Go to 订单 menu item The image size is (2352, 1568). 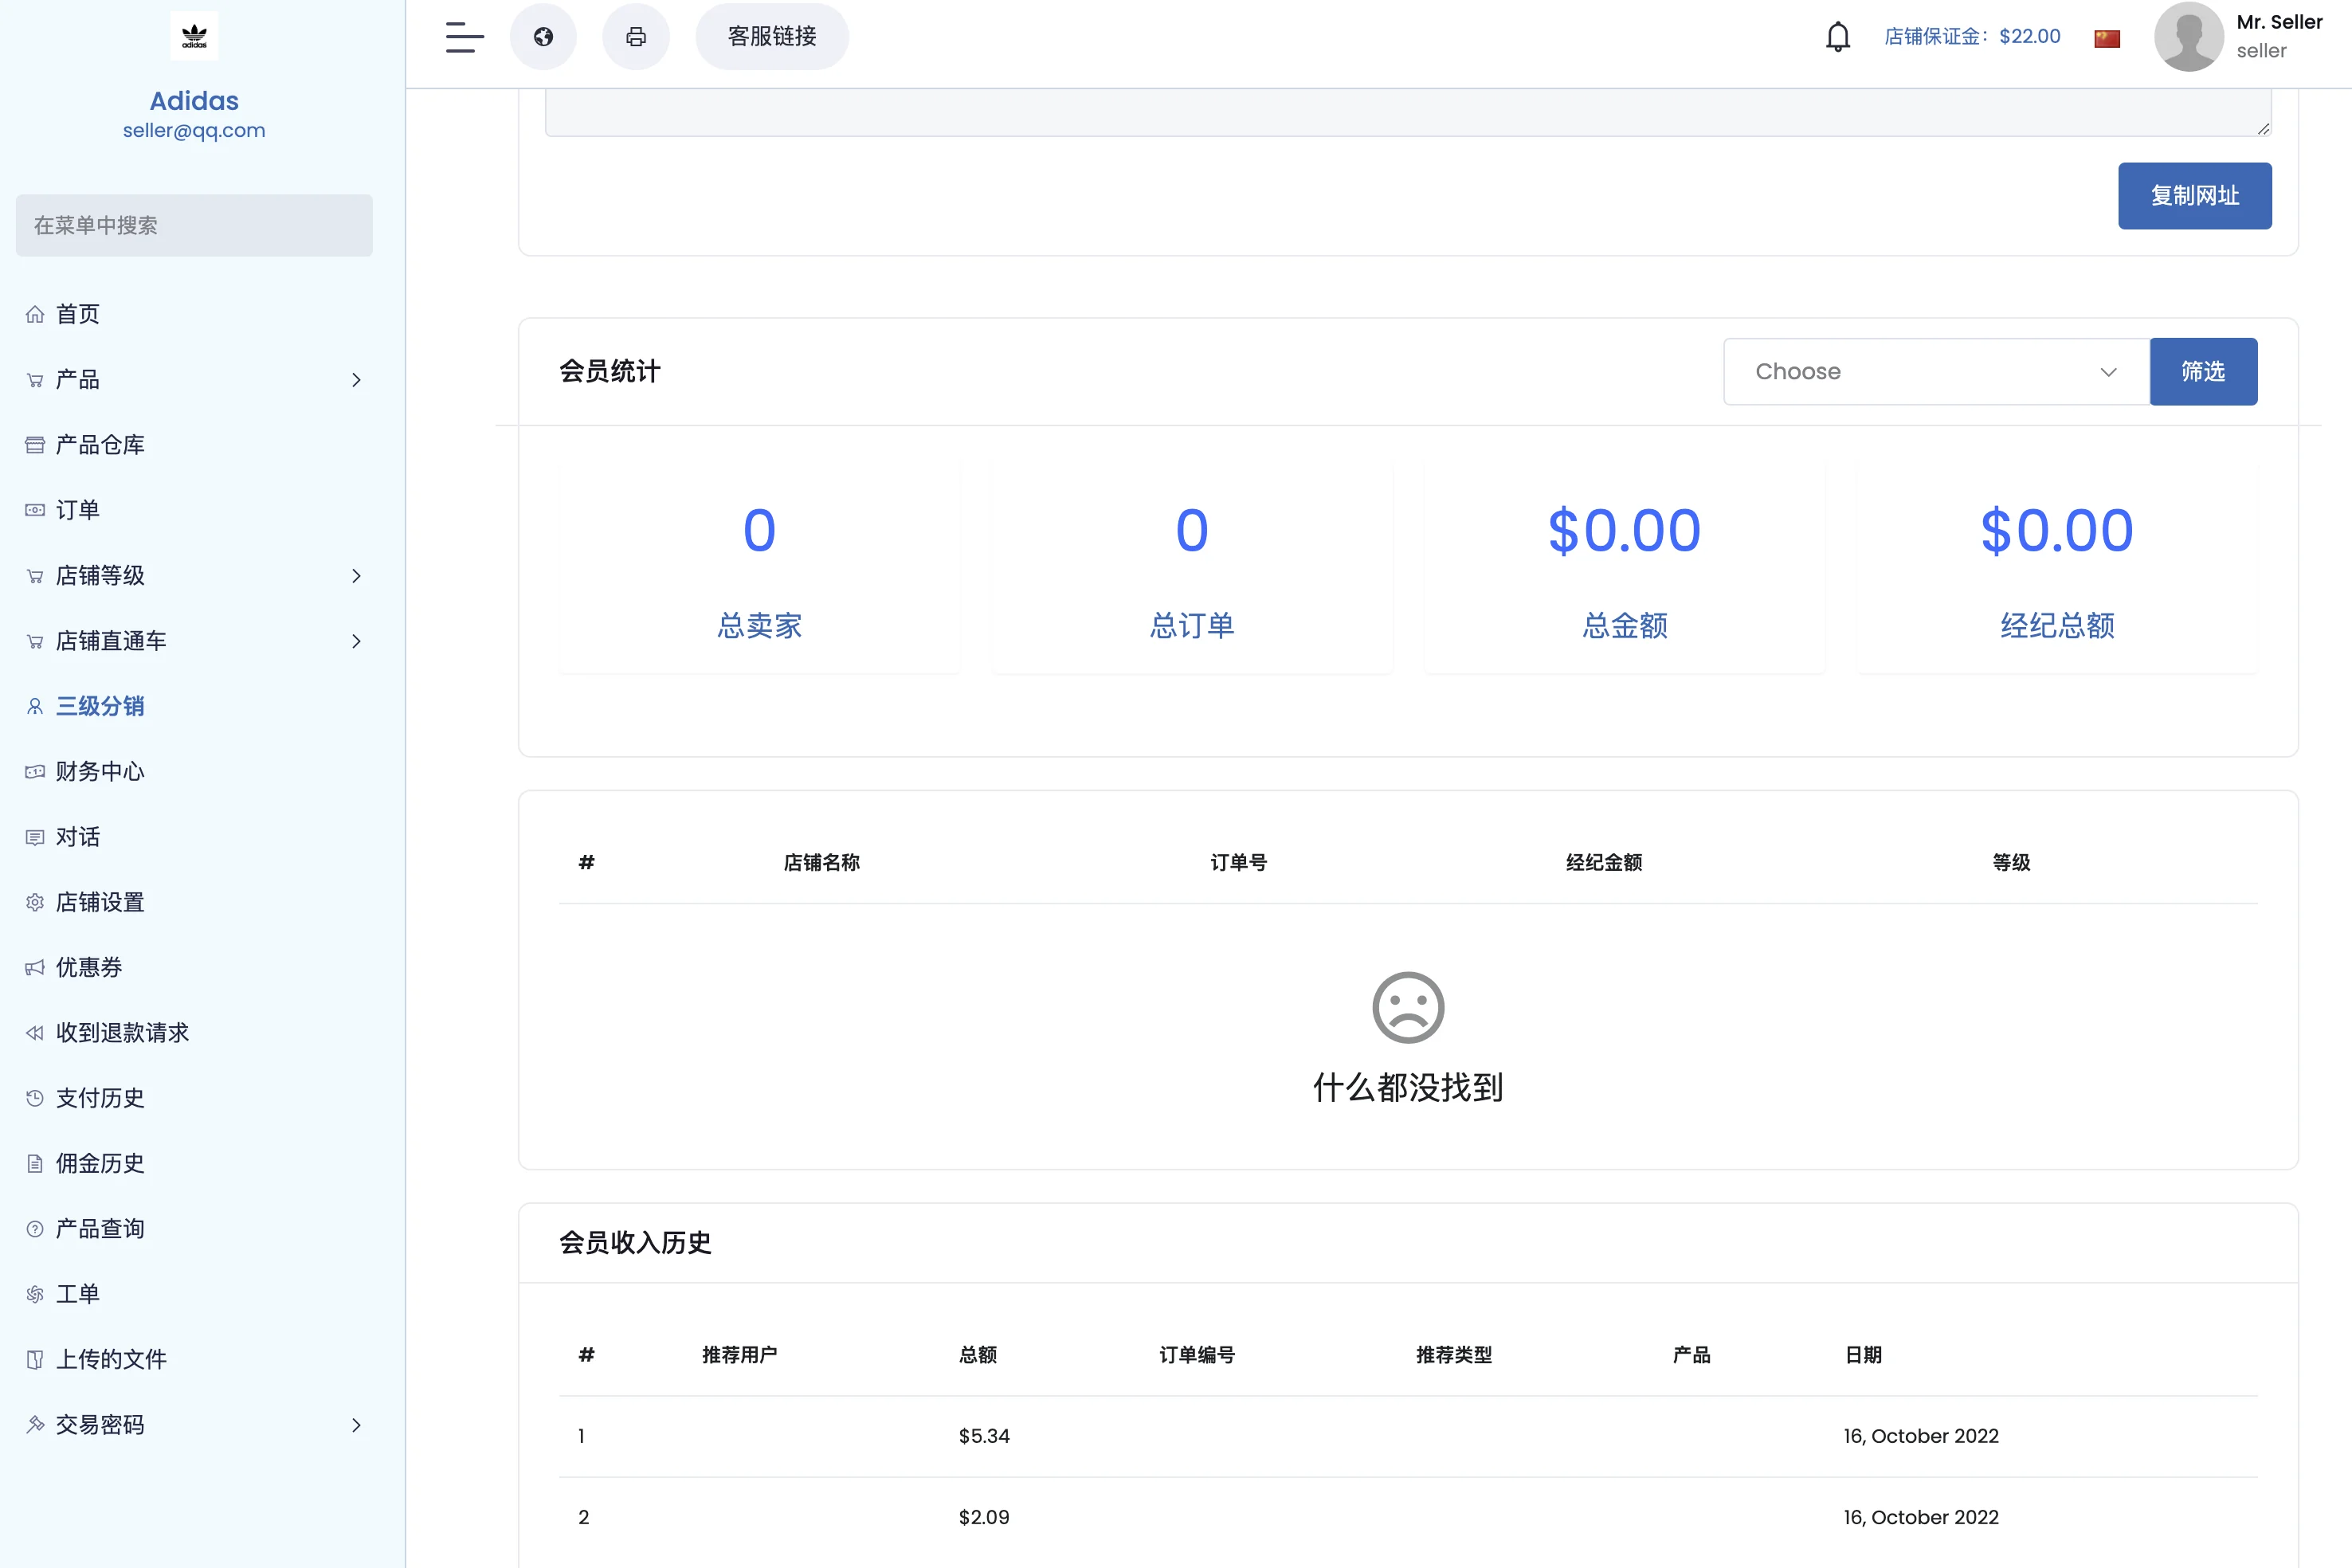tap(78, 510)
